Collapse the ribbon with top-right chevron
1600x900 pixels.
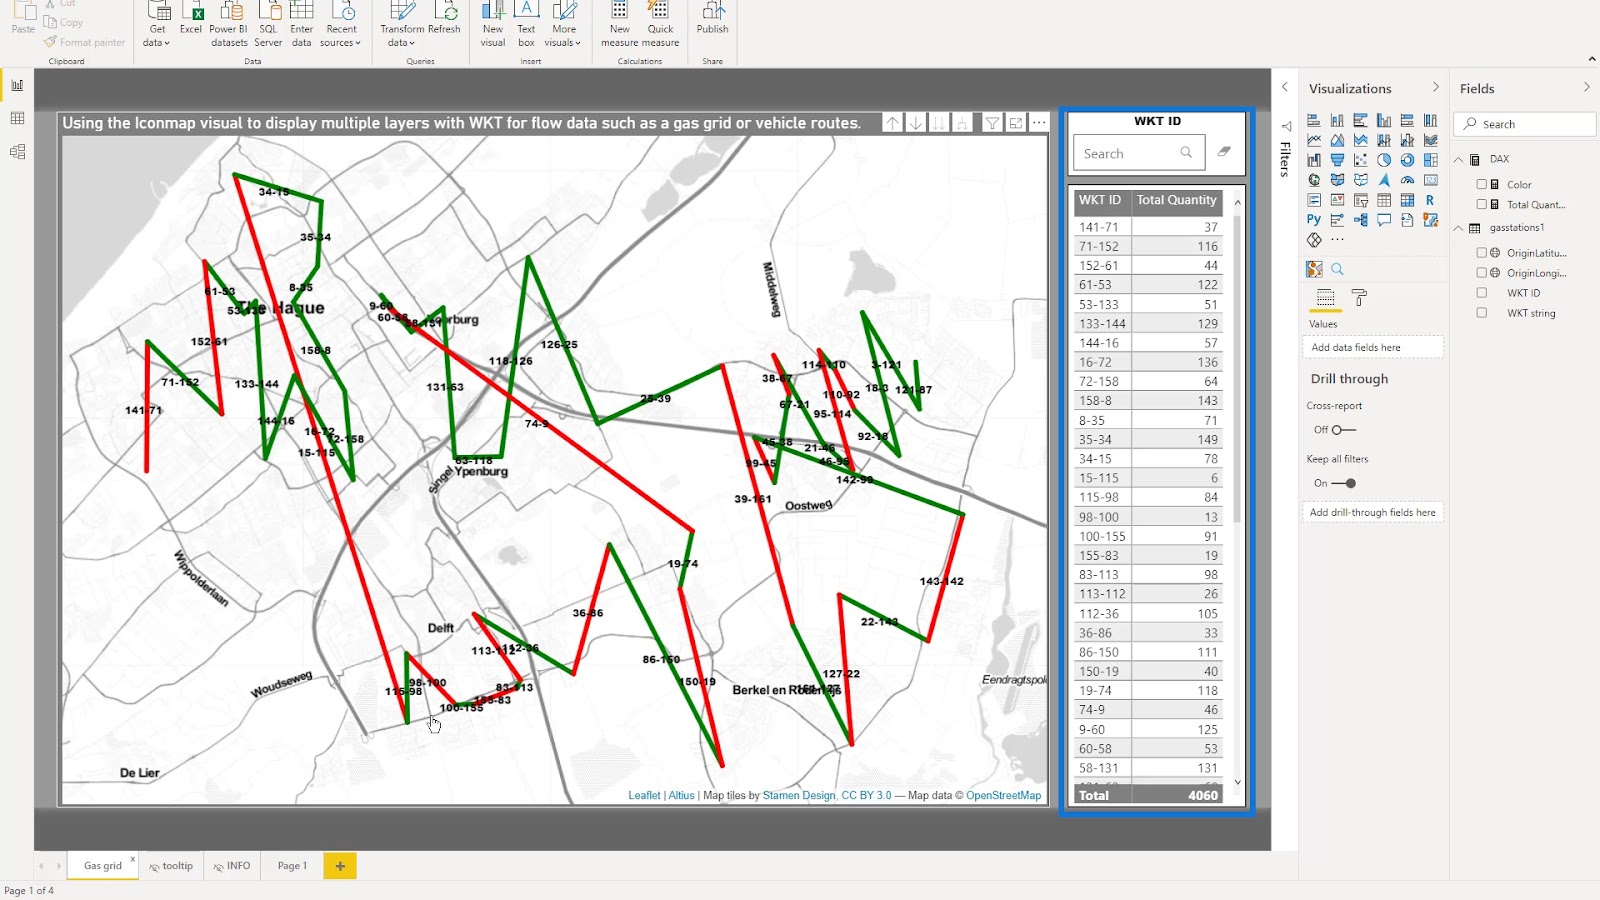click(1592, 60)
